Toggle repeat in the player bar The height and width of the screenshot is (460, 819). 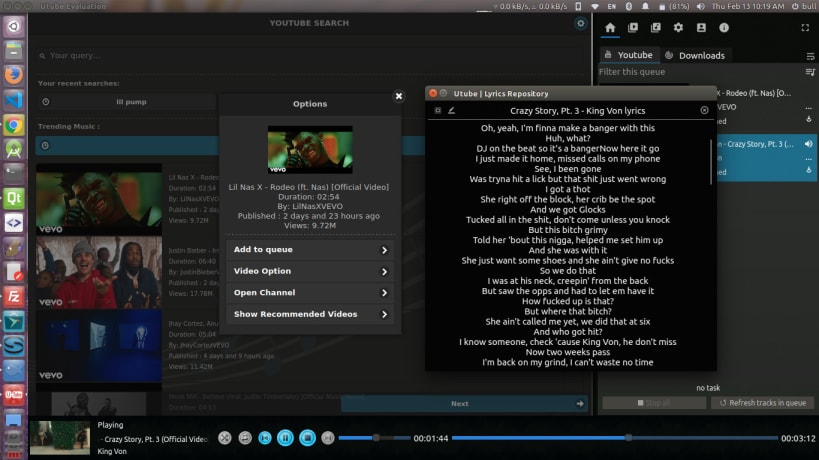click(x=245, y=438)
